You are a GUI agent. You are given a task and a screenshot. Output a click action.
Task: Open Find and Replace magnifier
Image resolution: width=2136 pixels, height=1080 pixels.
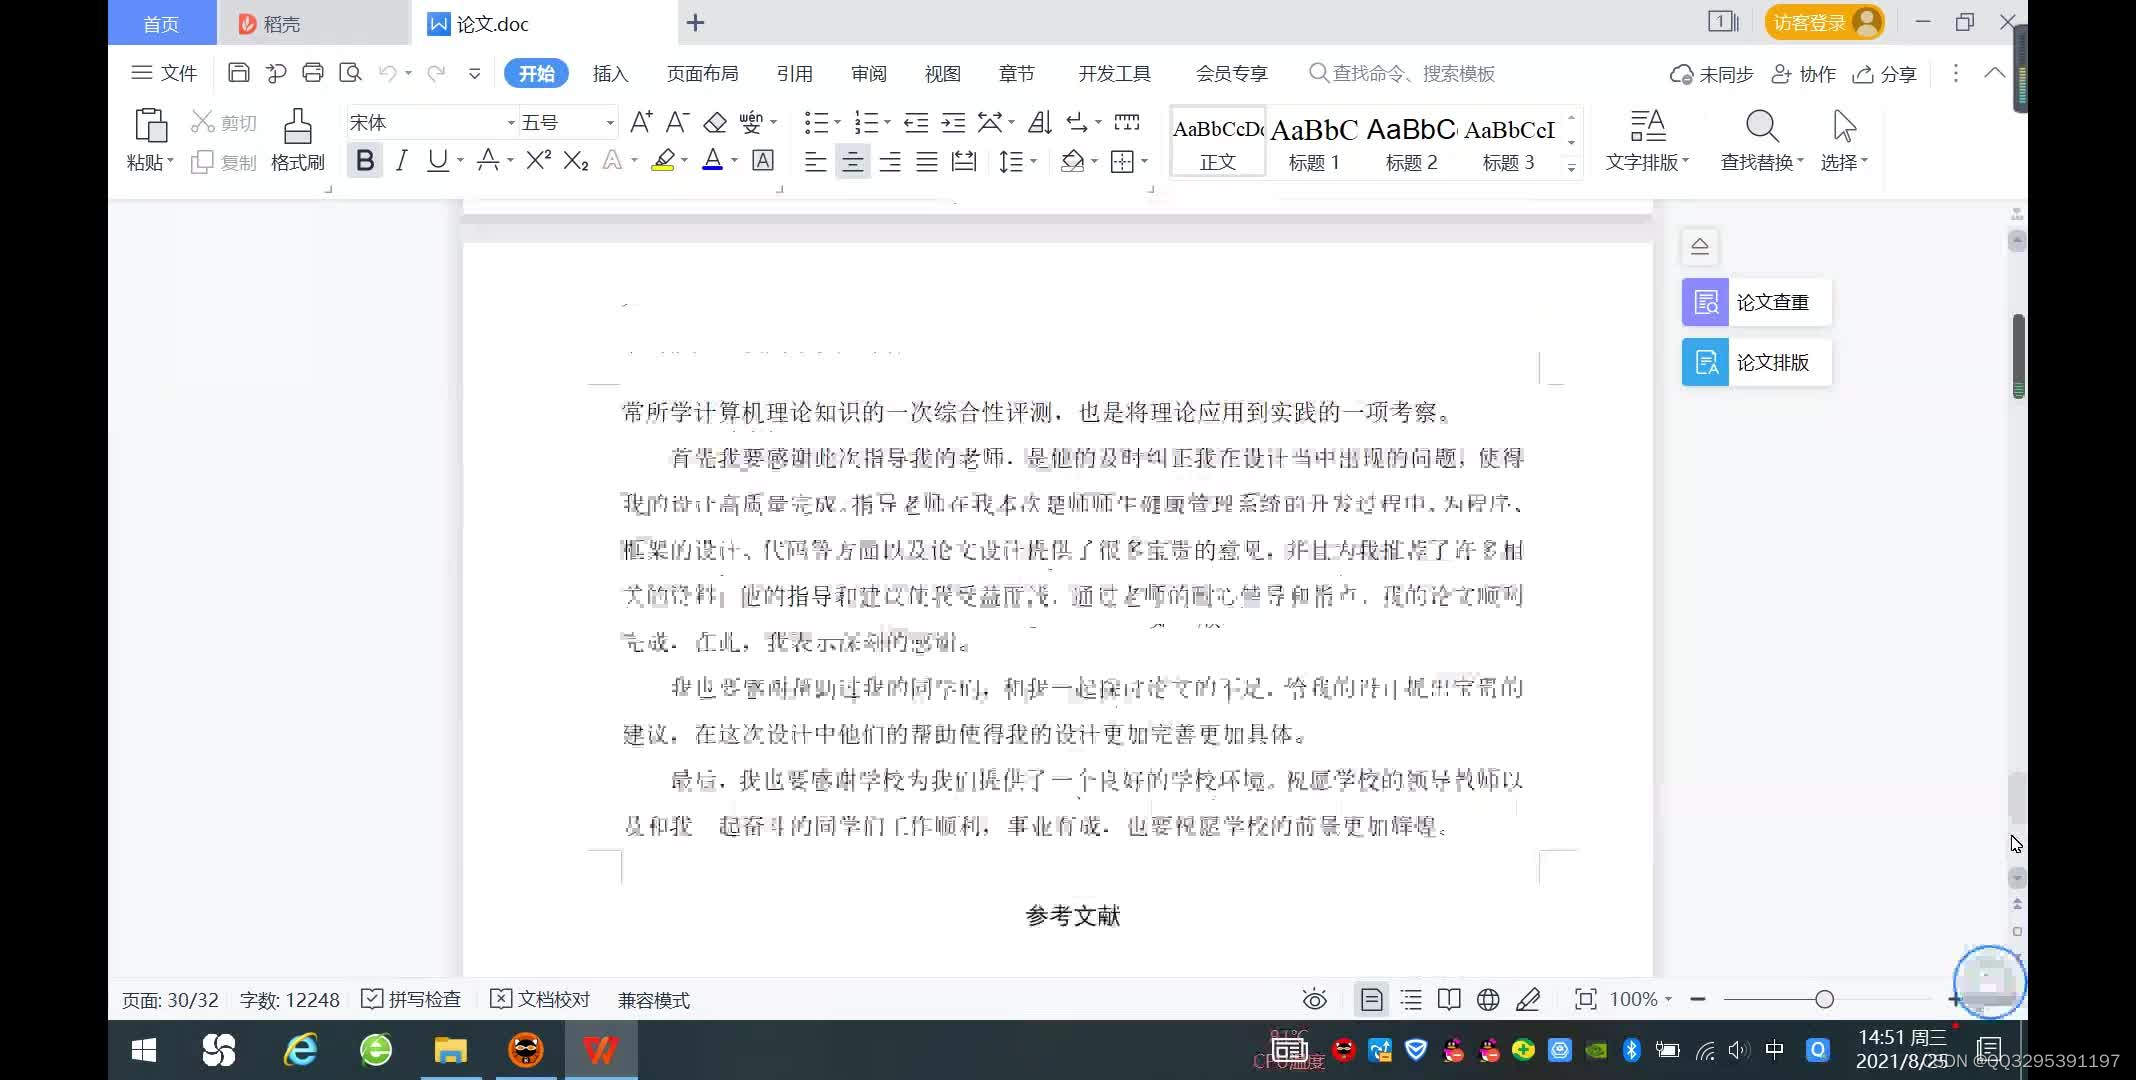pos(1762,126)
